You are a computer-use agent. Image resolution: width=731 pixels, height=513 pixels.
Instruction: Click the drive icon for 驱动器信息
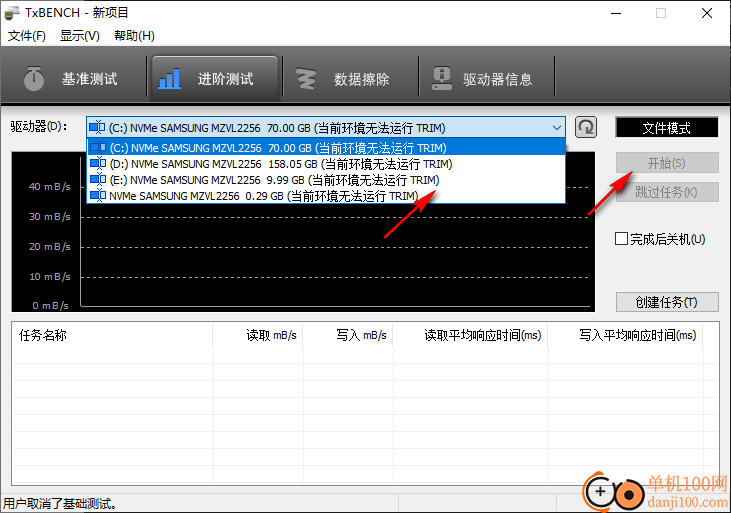441,78
